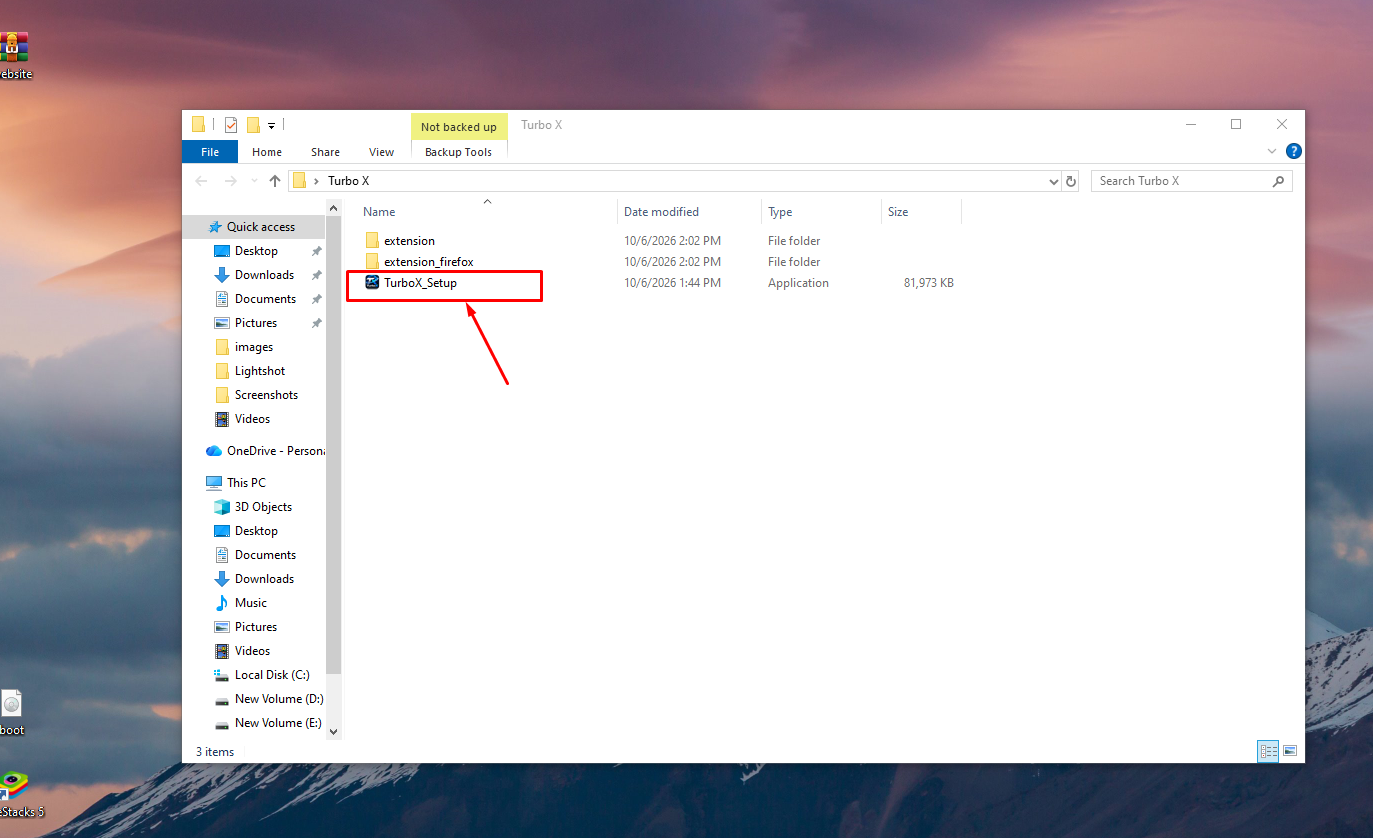1373x838 pixels.
Task: Open the Backup Tools tab
Action: click(x=459, y=152)
